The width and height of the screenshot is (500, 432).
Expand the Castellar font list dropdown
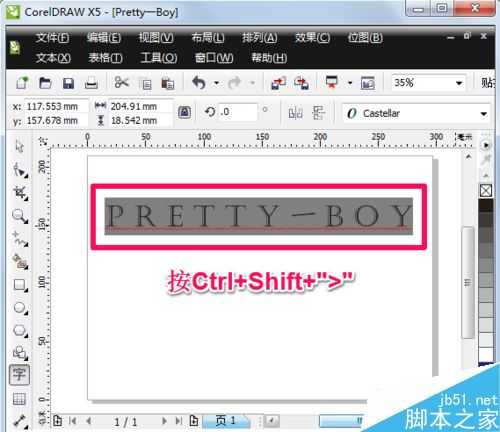pyautogui.click(x=484, y=114)
